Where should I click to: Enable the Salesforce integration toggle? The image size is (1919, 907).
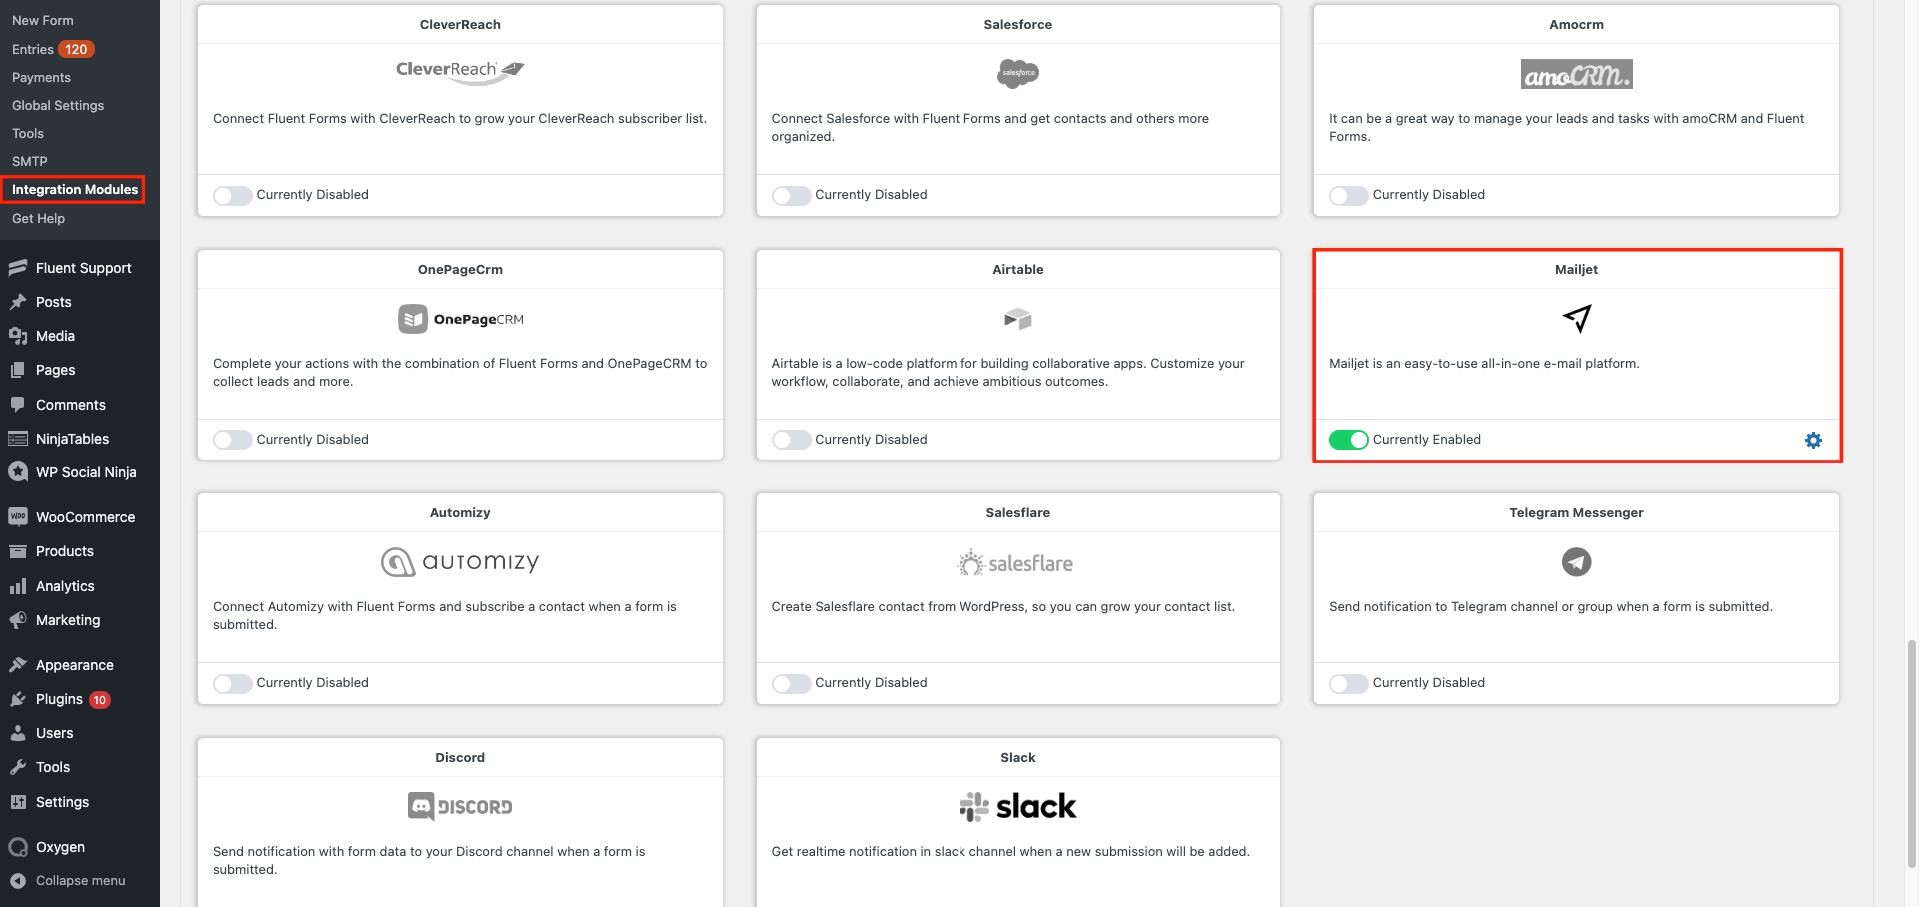791,195
